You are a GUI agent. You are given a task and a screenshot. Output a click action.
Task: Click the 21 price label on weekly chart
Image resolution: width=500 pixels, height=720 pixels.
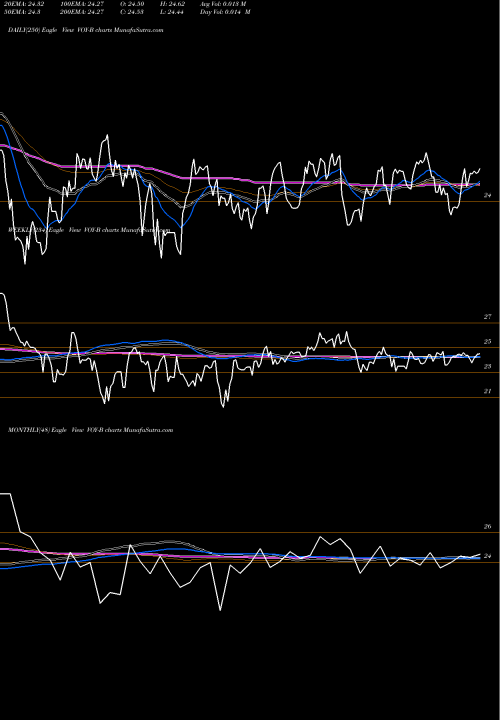point(488,391)
